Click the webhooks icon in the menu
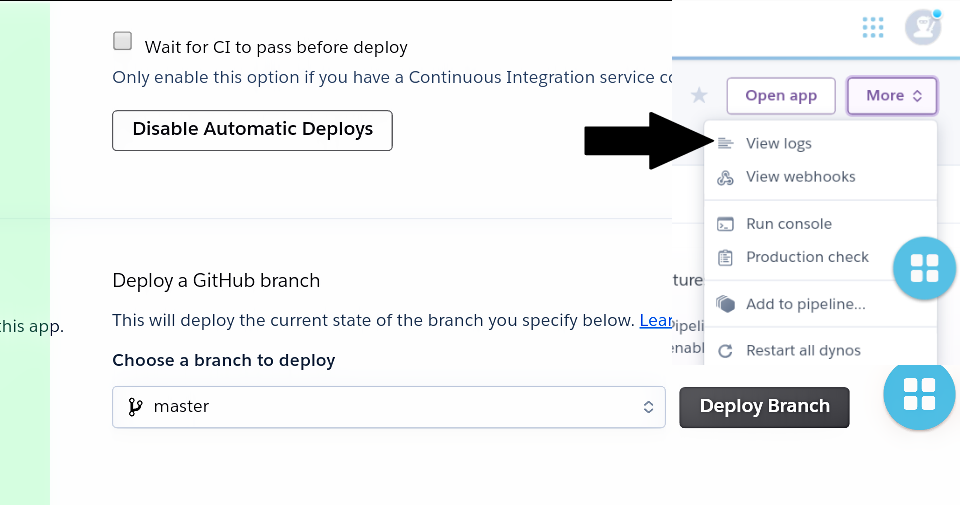 coord(725,178)
